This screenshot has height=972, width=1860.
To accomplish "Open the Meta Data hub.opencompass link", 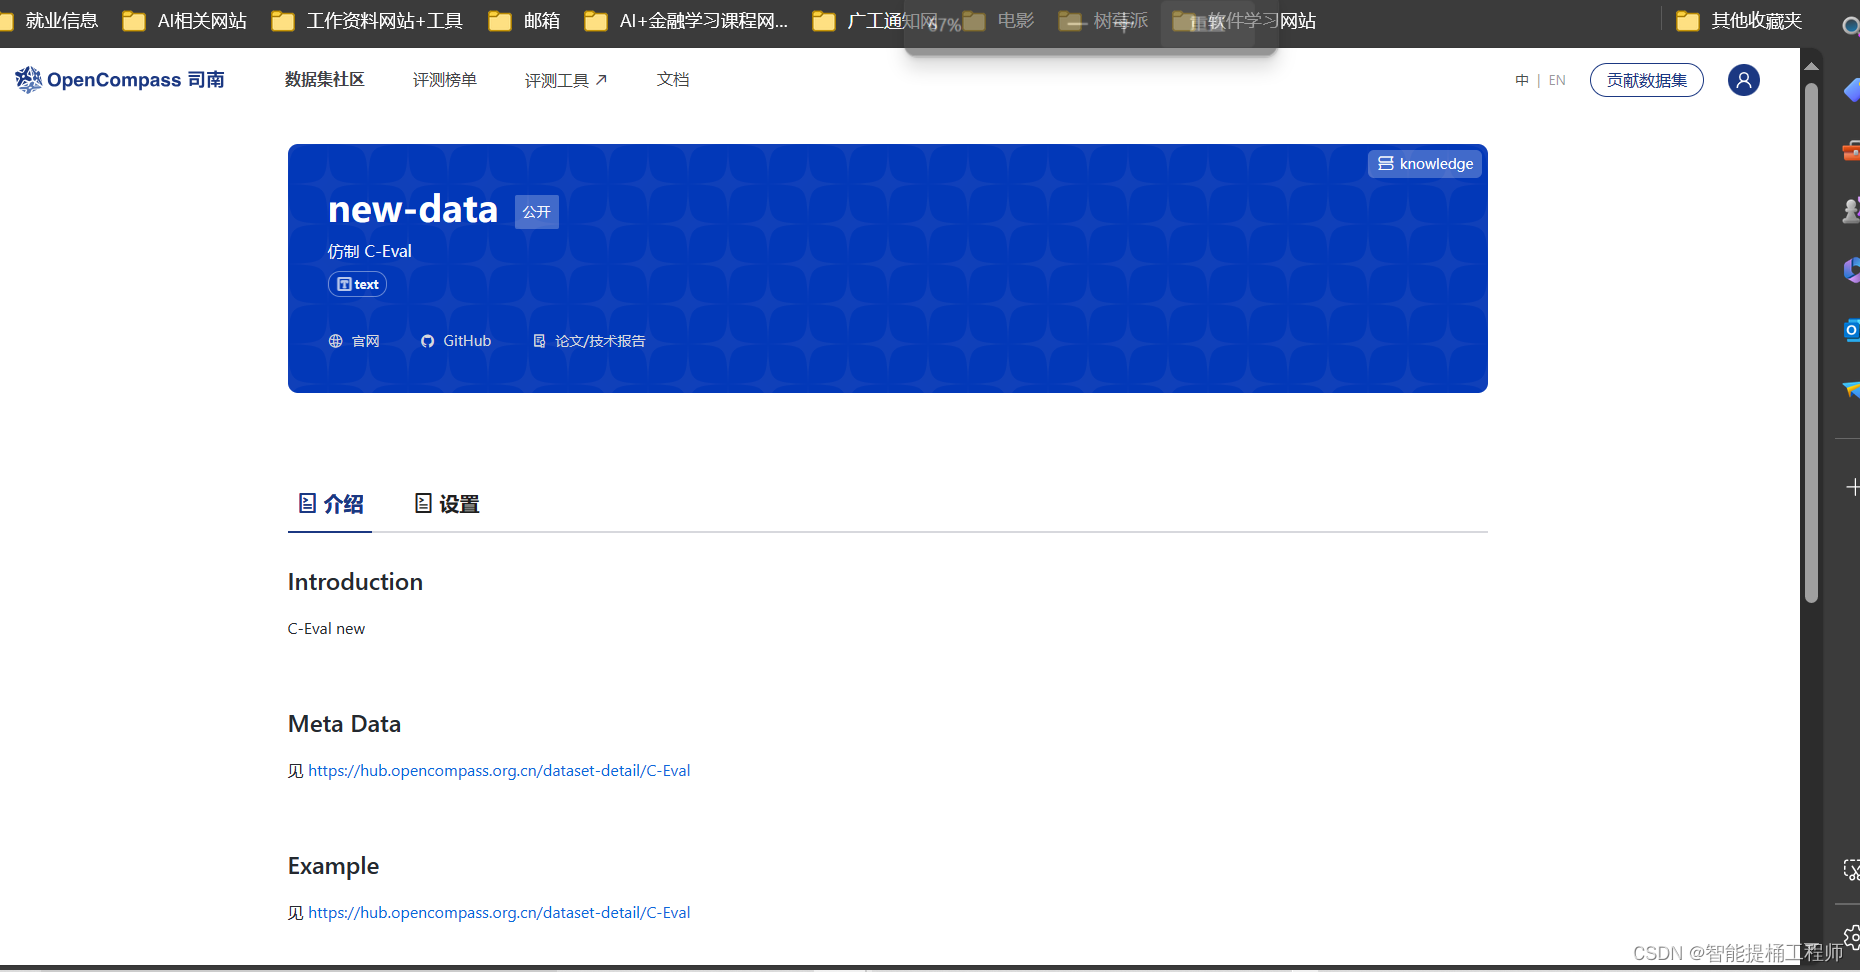I will (x=499, y=770).
